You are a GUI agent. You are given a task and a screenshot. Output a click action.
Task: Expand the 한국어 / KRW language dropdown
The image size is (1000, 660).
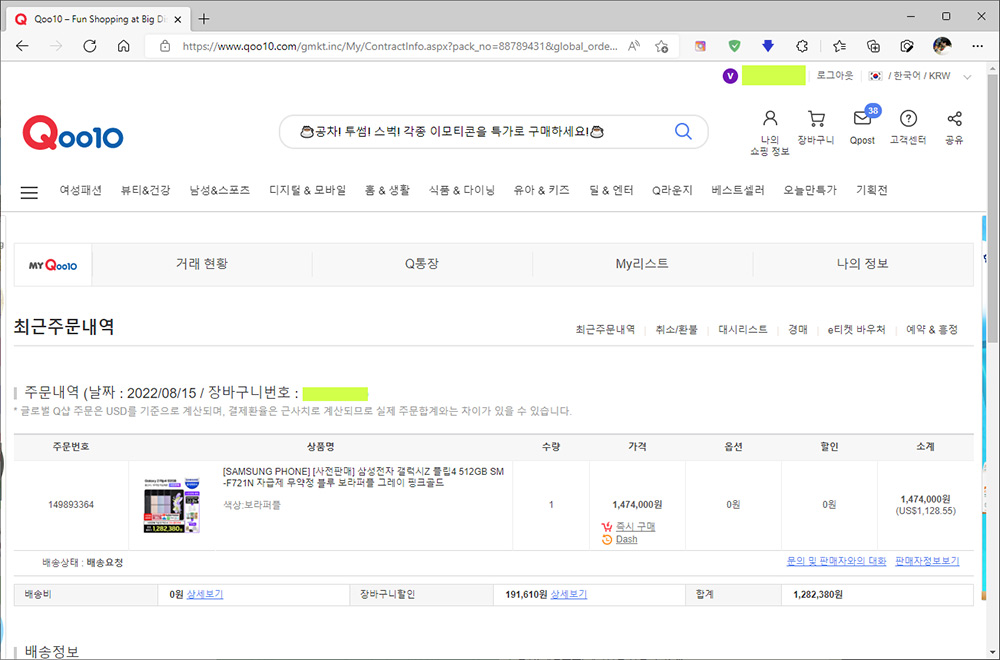(967, 77)
